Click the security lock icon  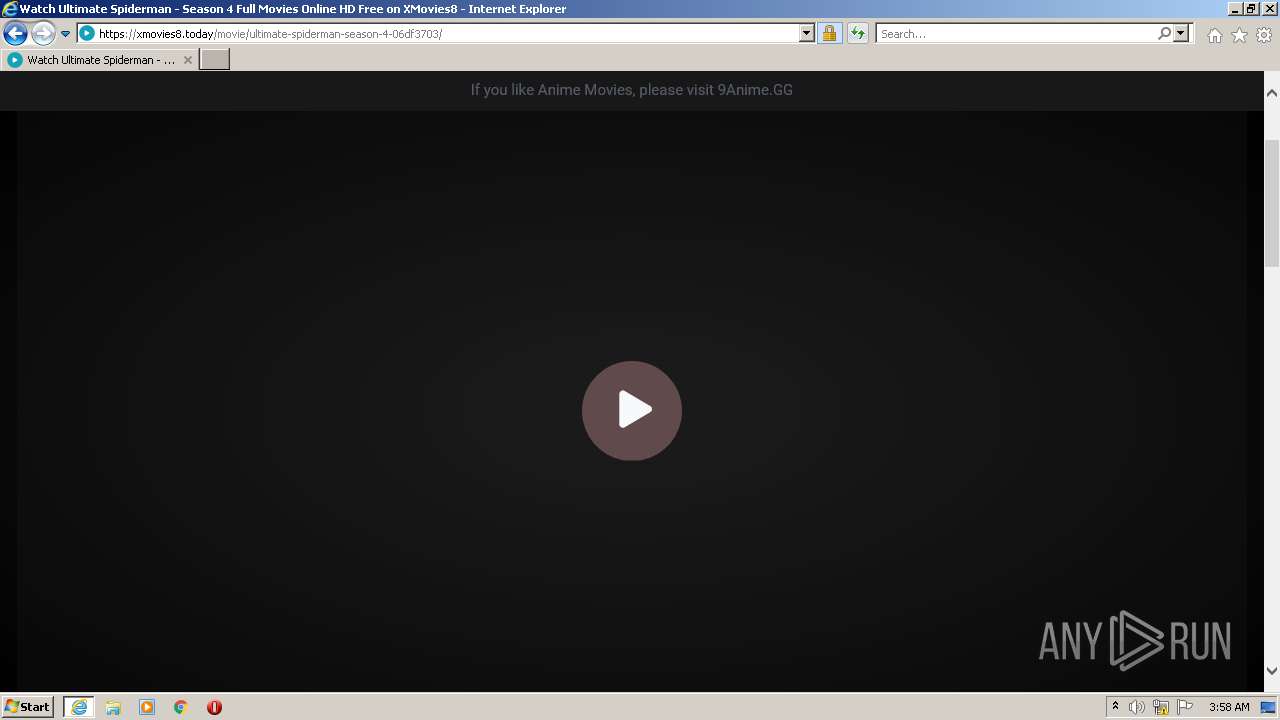[x=829, y=33]
